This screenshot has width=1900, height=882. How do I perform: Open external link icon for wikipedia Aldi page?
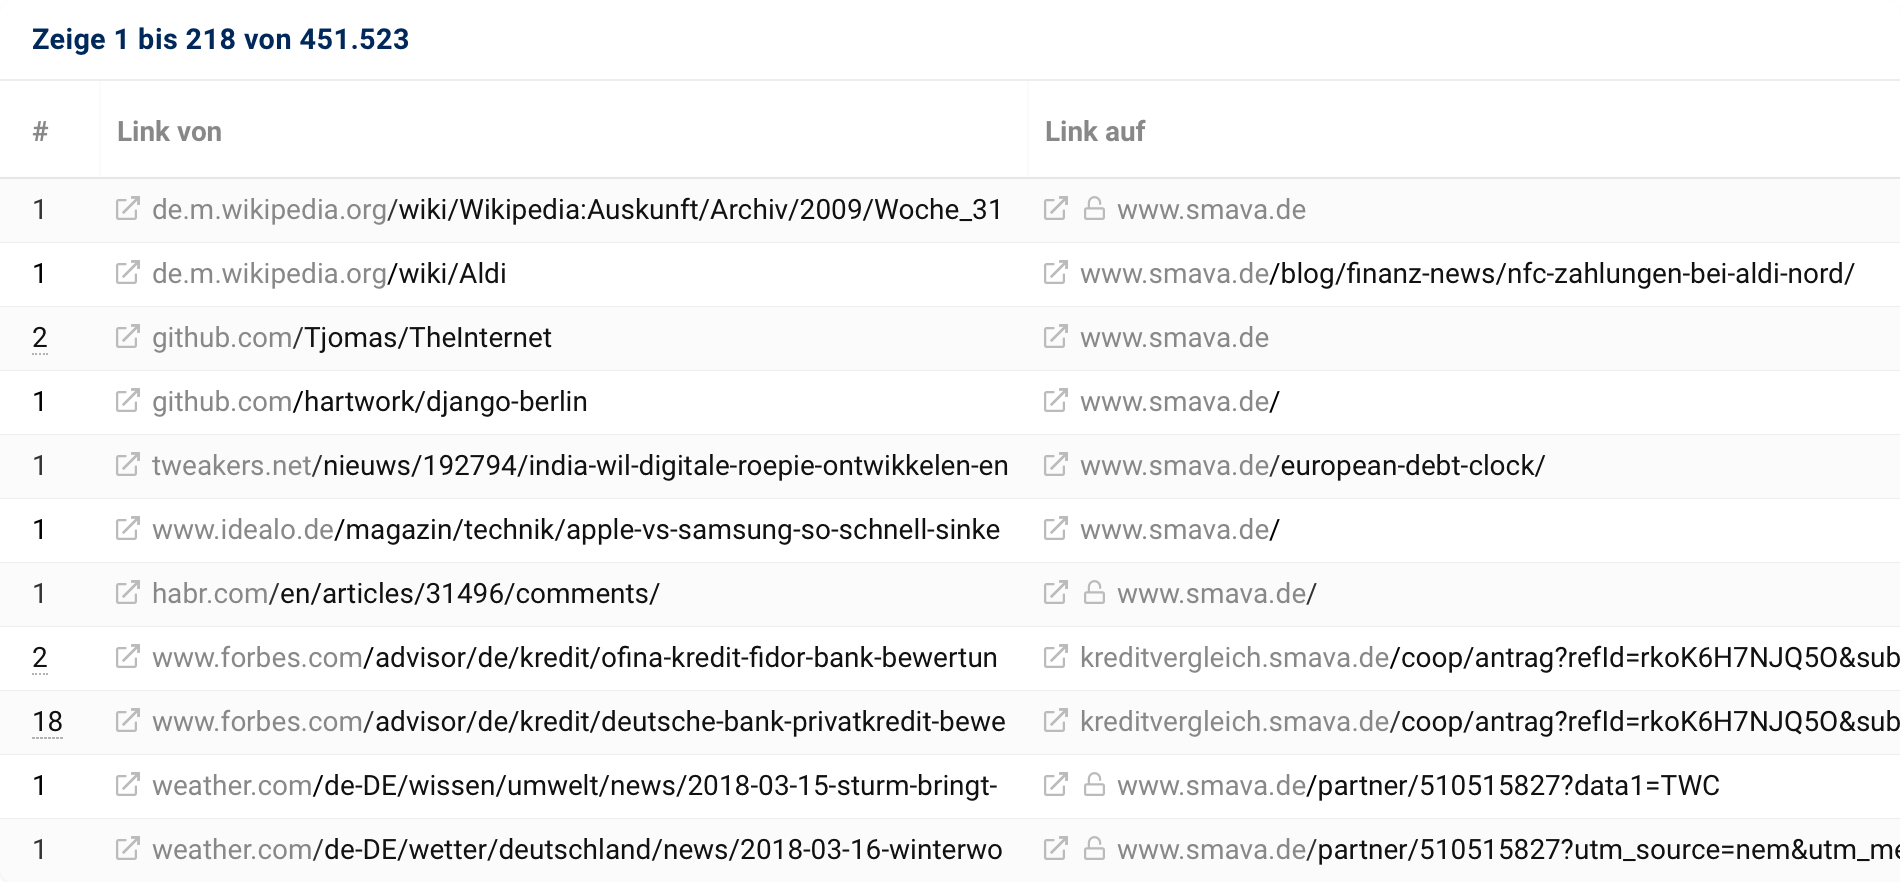coord(127,273)
